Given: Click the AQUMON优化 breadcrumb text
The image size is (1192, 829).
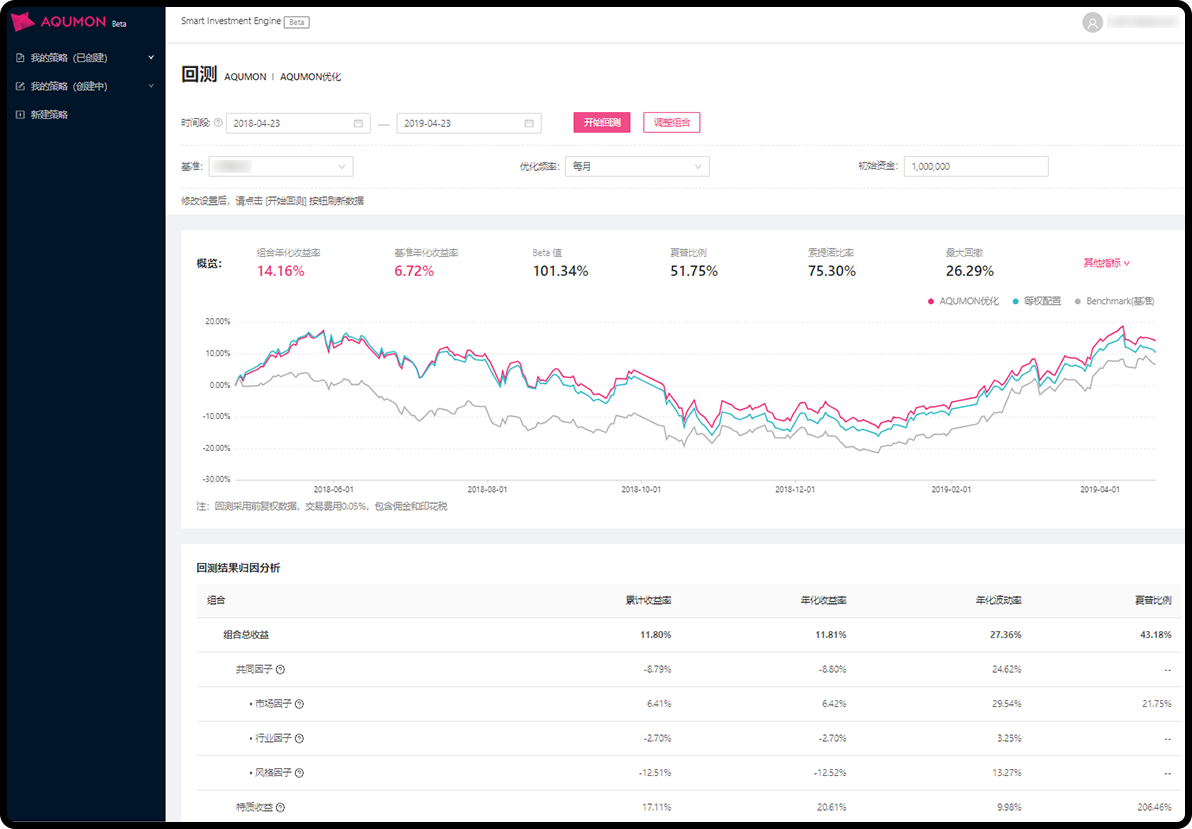Looking at the screenshot, I should tap(311, 77).
